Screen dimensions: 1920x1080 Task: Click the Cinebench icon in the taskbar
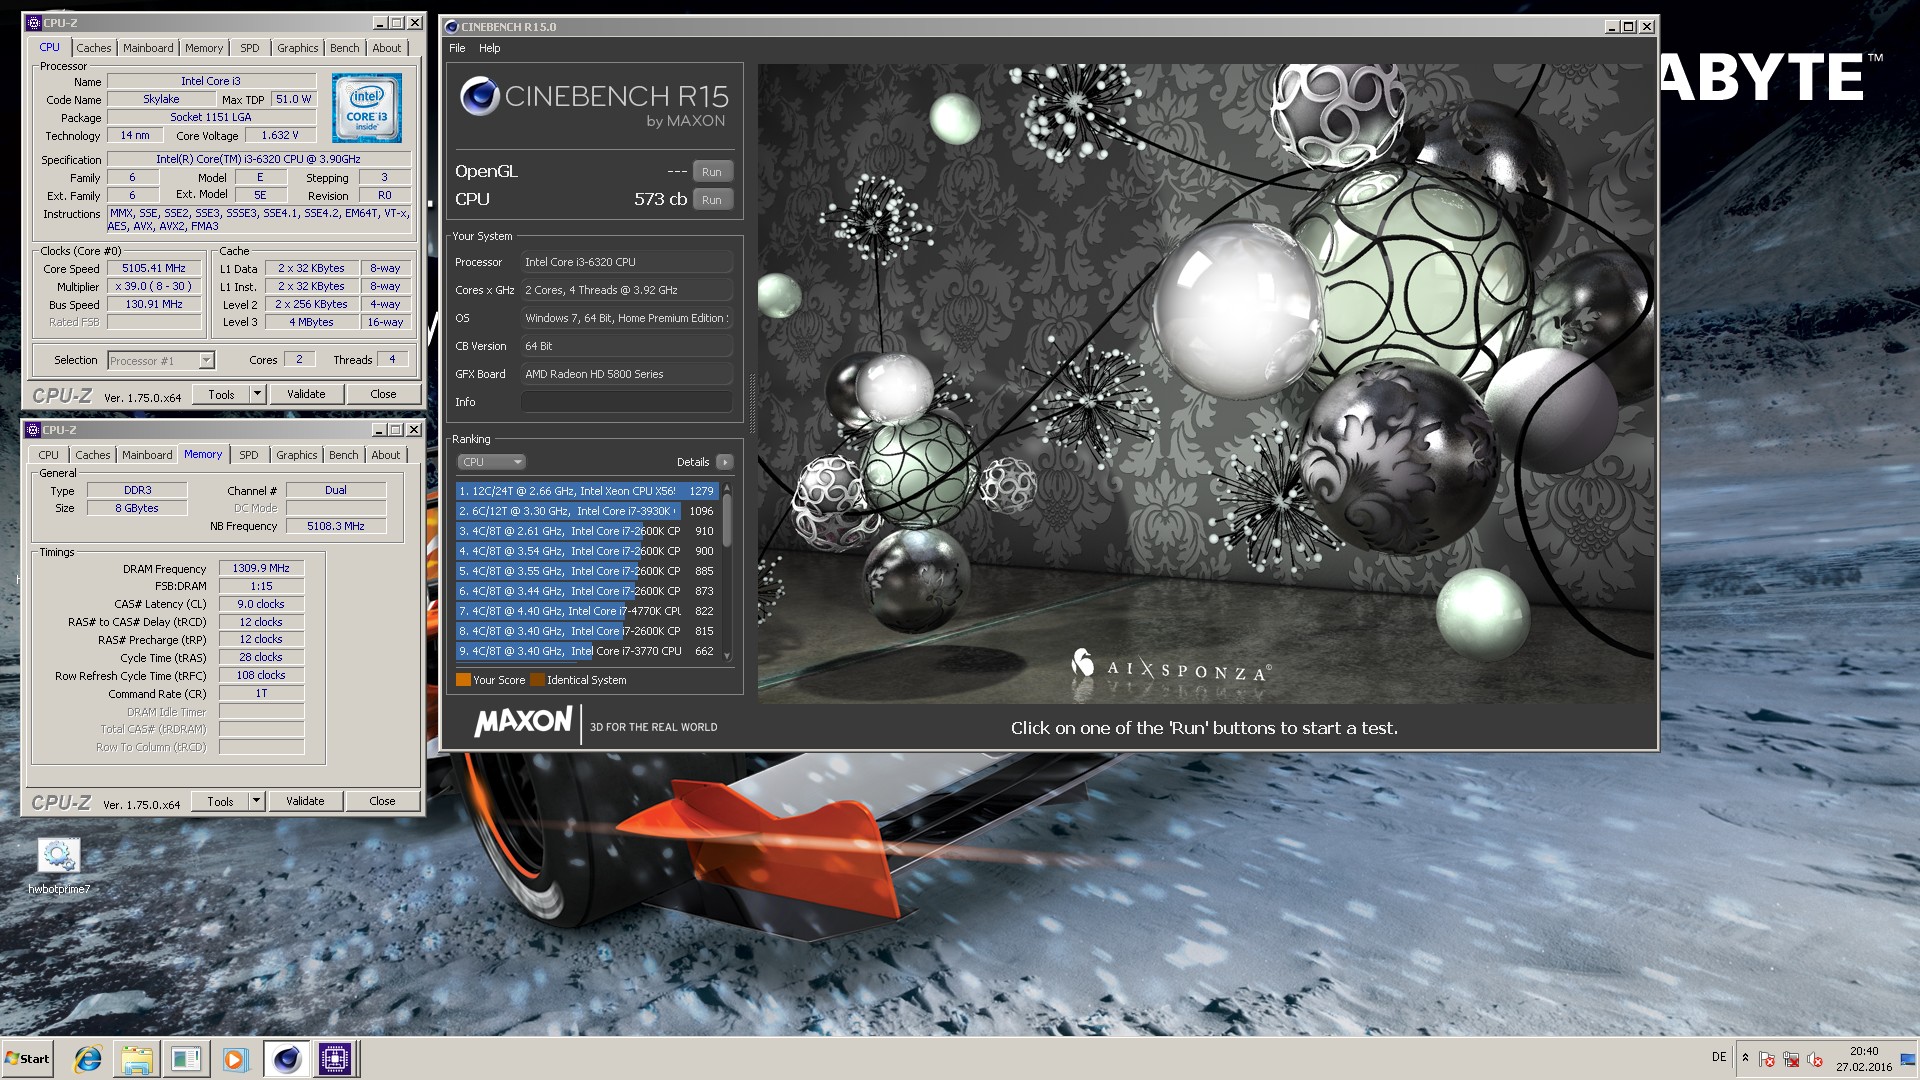click(286, 1059)
